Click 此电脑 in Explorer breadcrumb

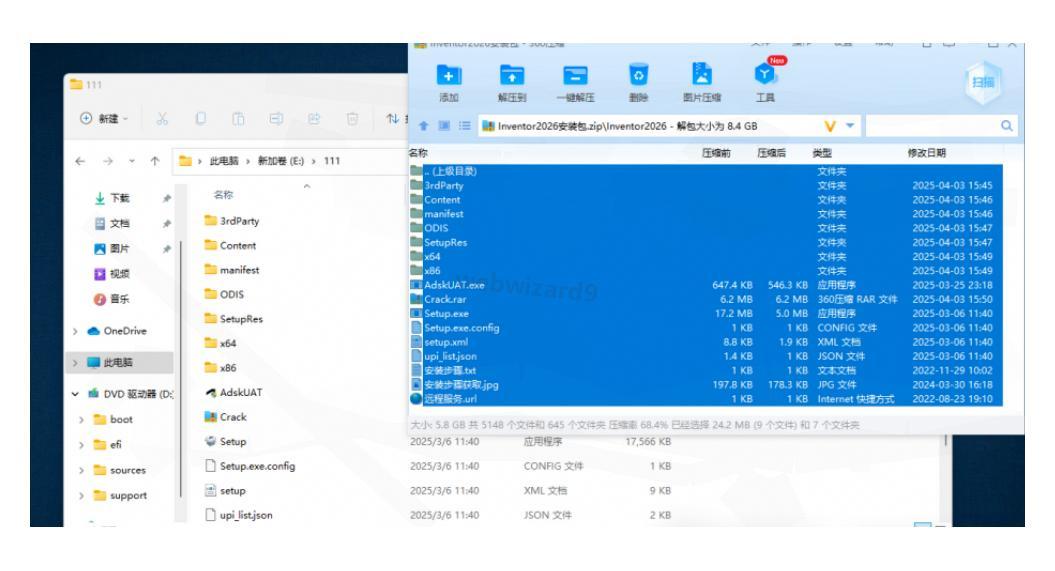tap(224, 161)
